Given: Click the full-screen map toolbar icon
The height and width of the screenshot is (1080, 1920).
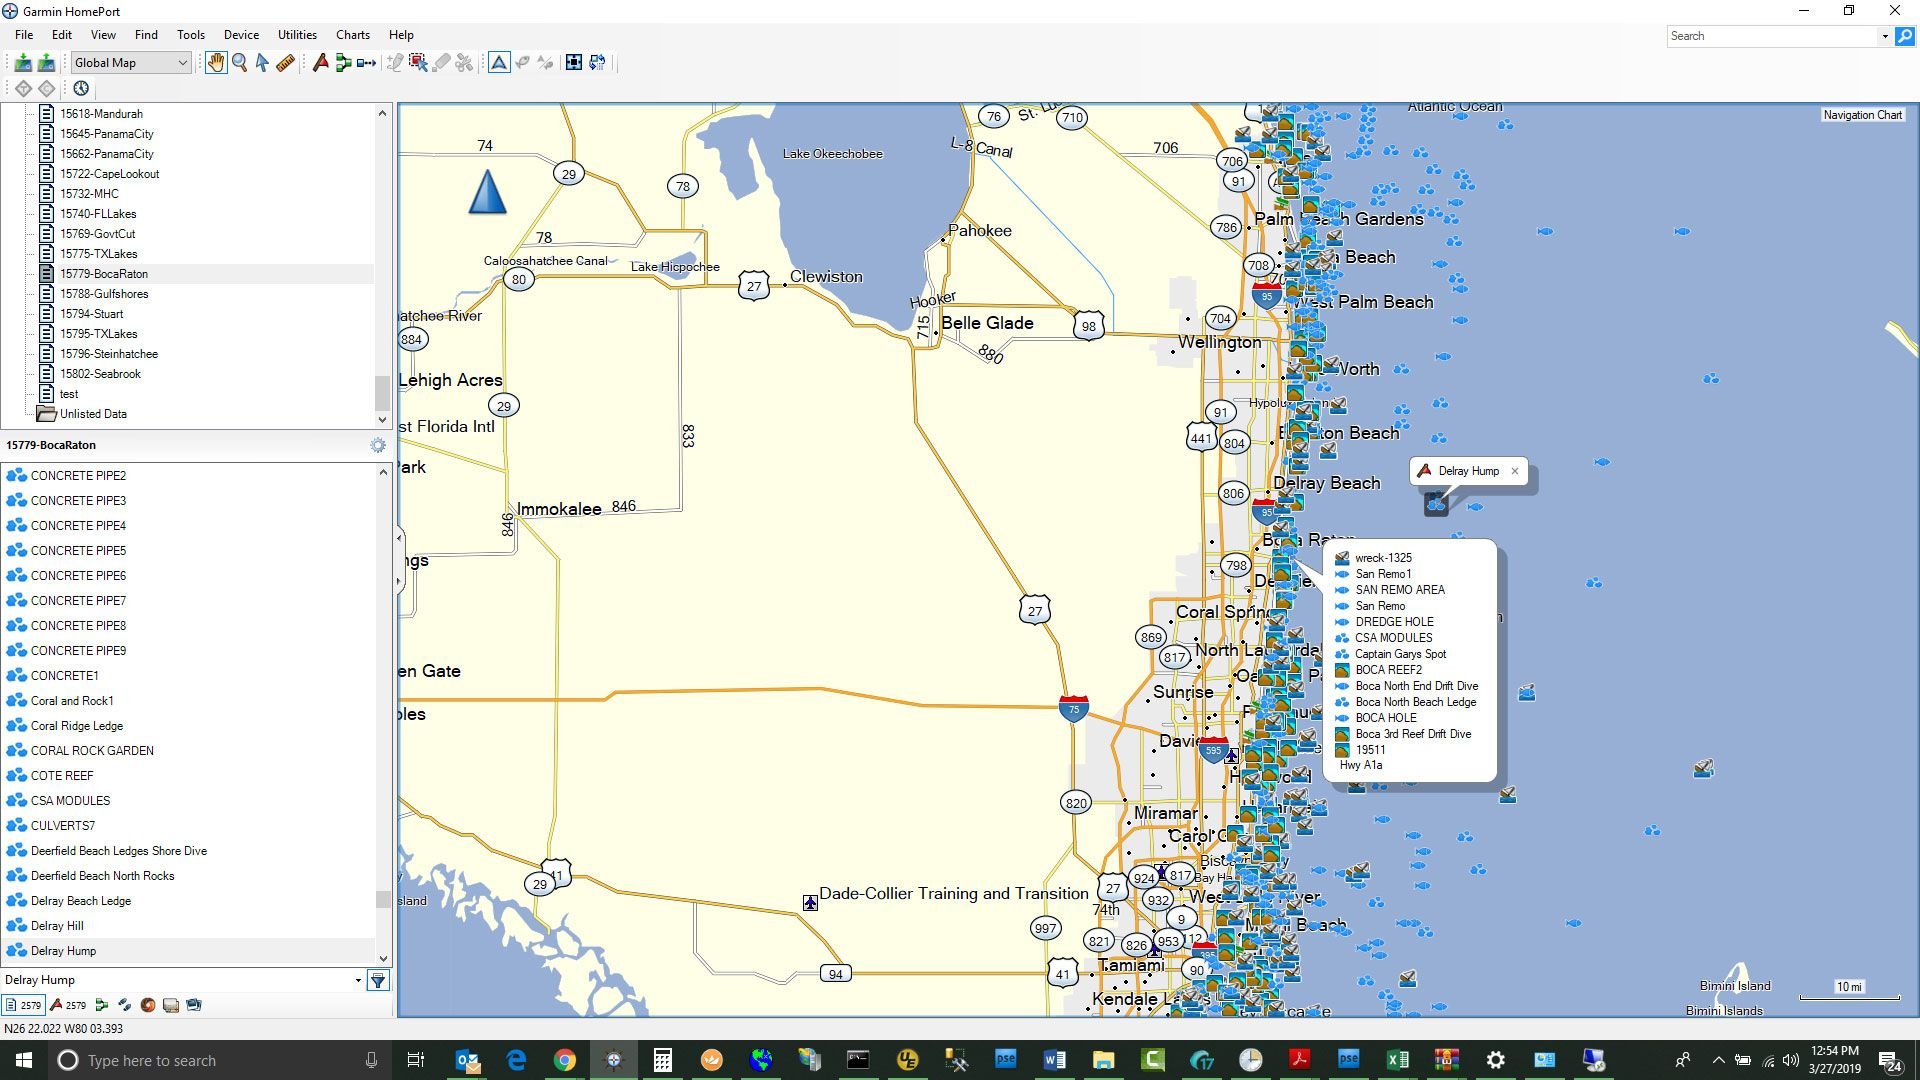Looking at the screenshot, I should pyautogui.click(x=574, y=63).
